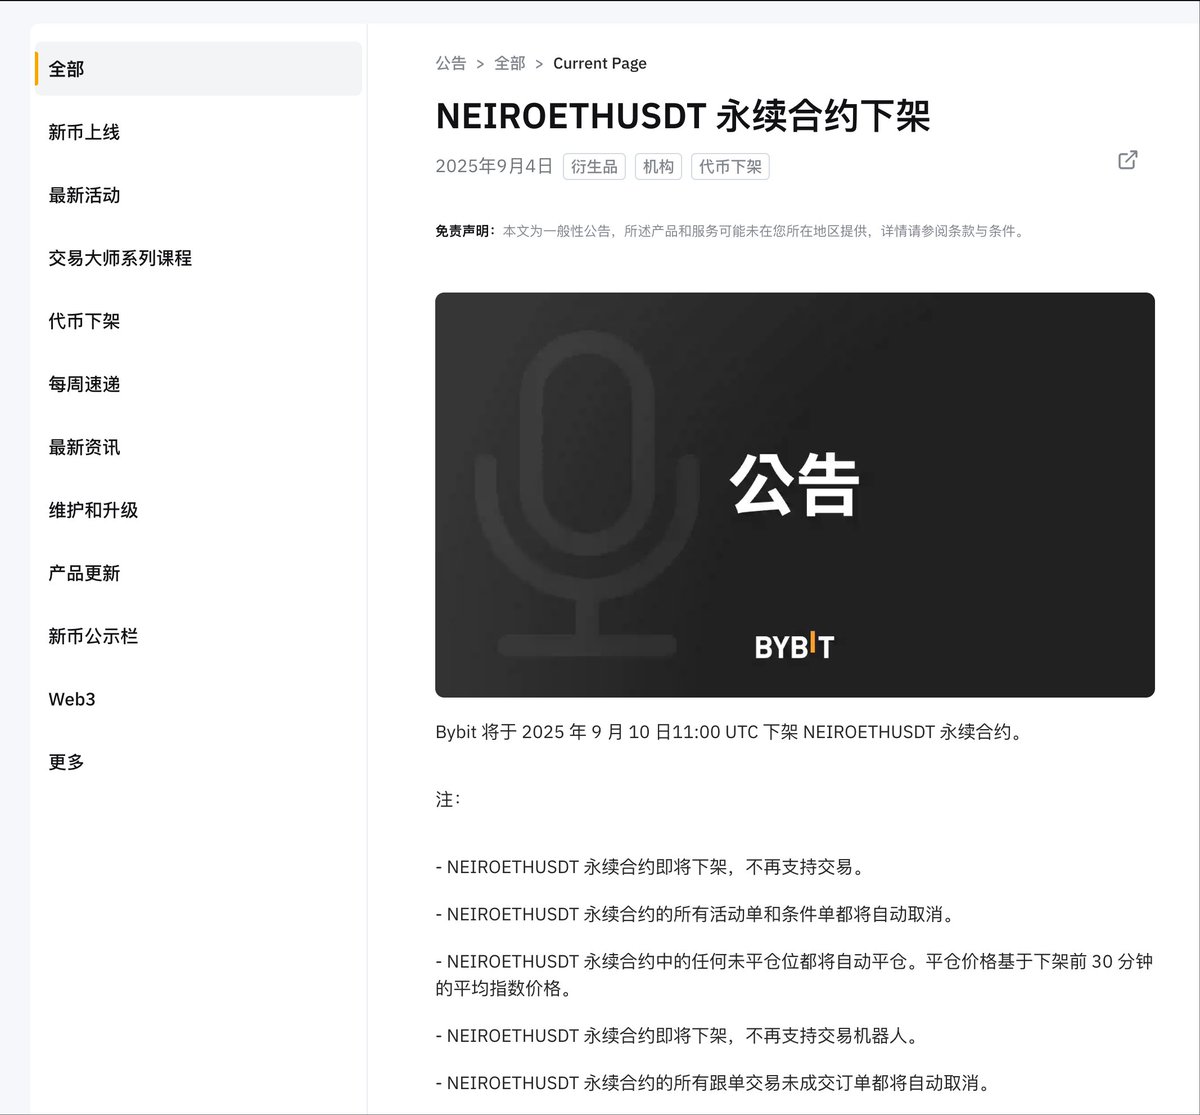Choose 最新资讯 in the sidebar
Screen dimensions: 1200x1115
click(x=84, y=447)
